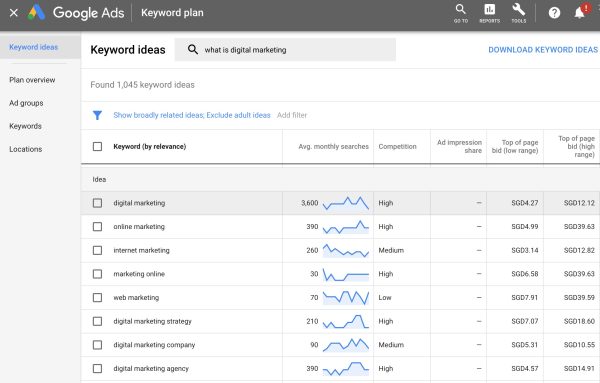Check the digital marketing row checkbox
This screenshot has width=600, height=383.
pos(98,203)
